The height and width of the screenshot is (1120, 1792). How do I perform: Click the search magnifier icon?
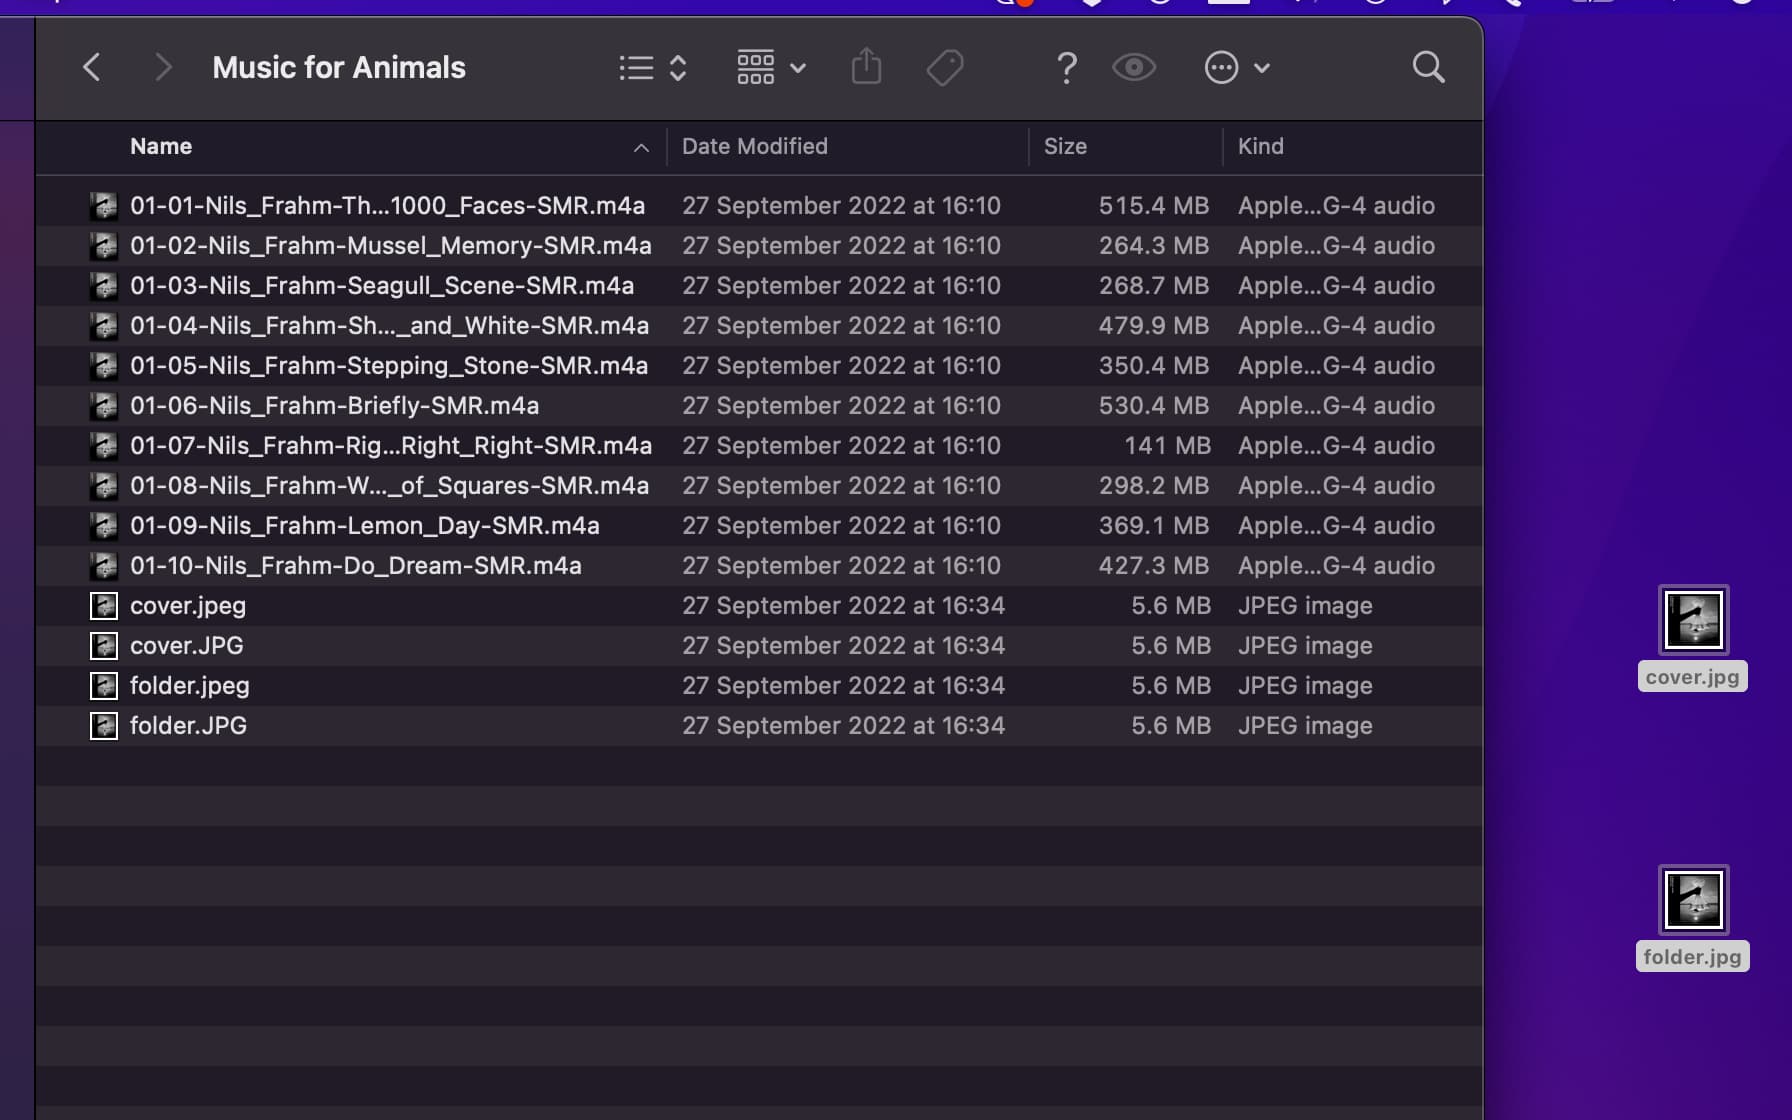(1428, 68)
